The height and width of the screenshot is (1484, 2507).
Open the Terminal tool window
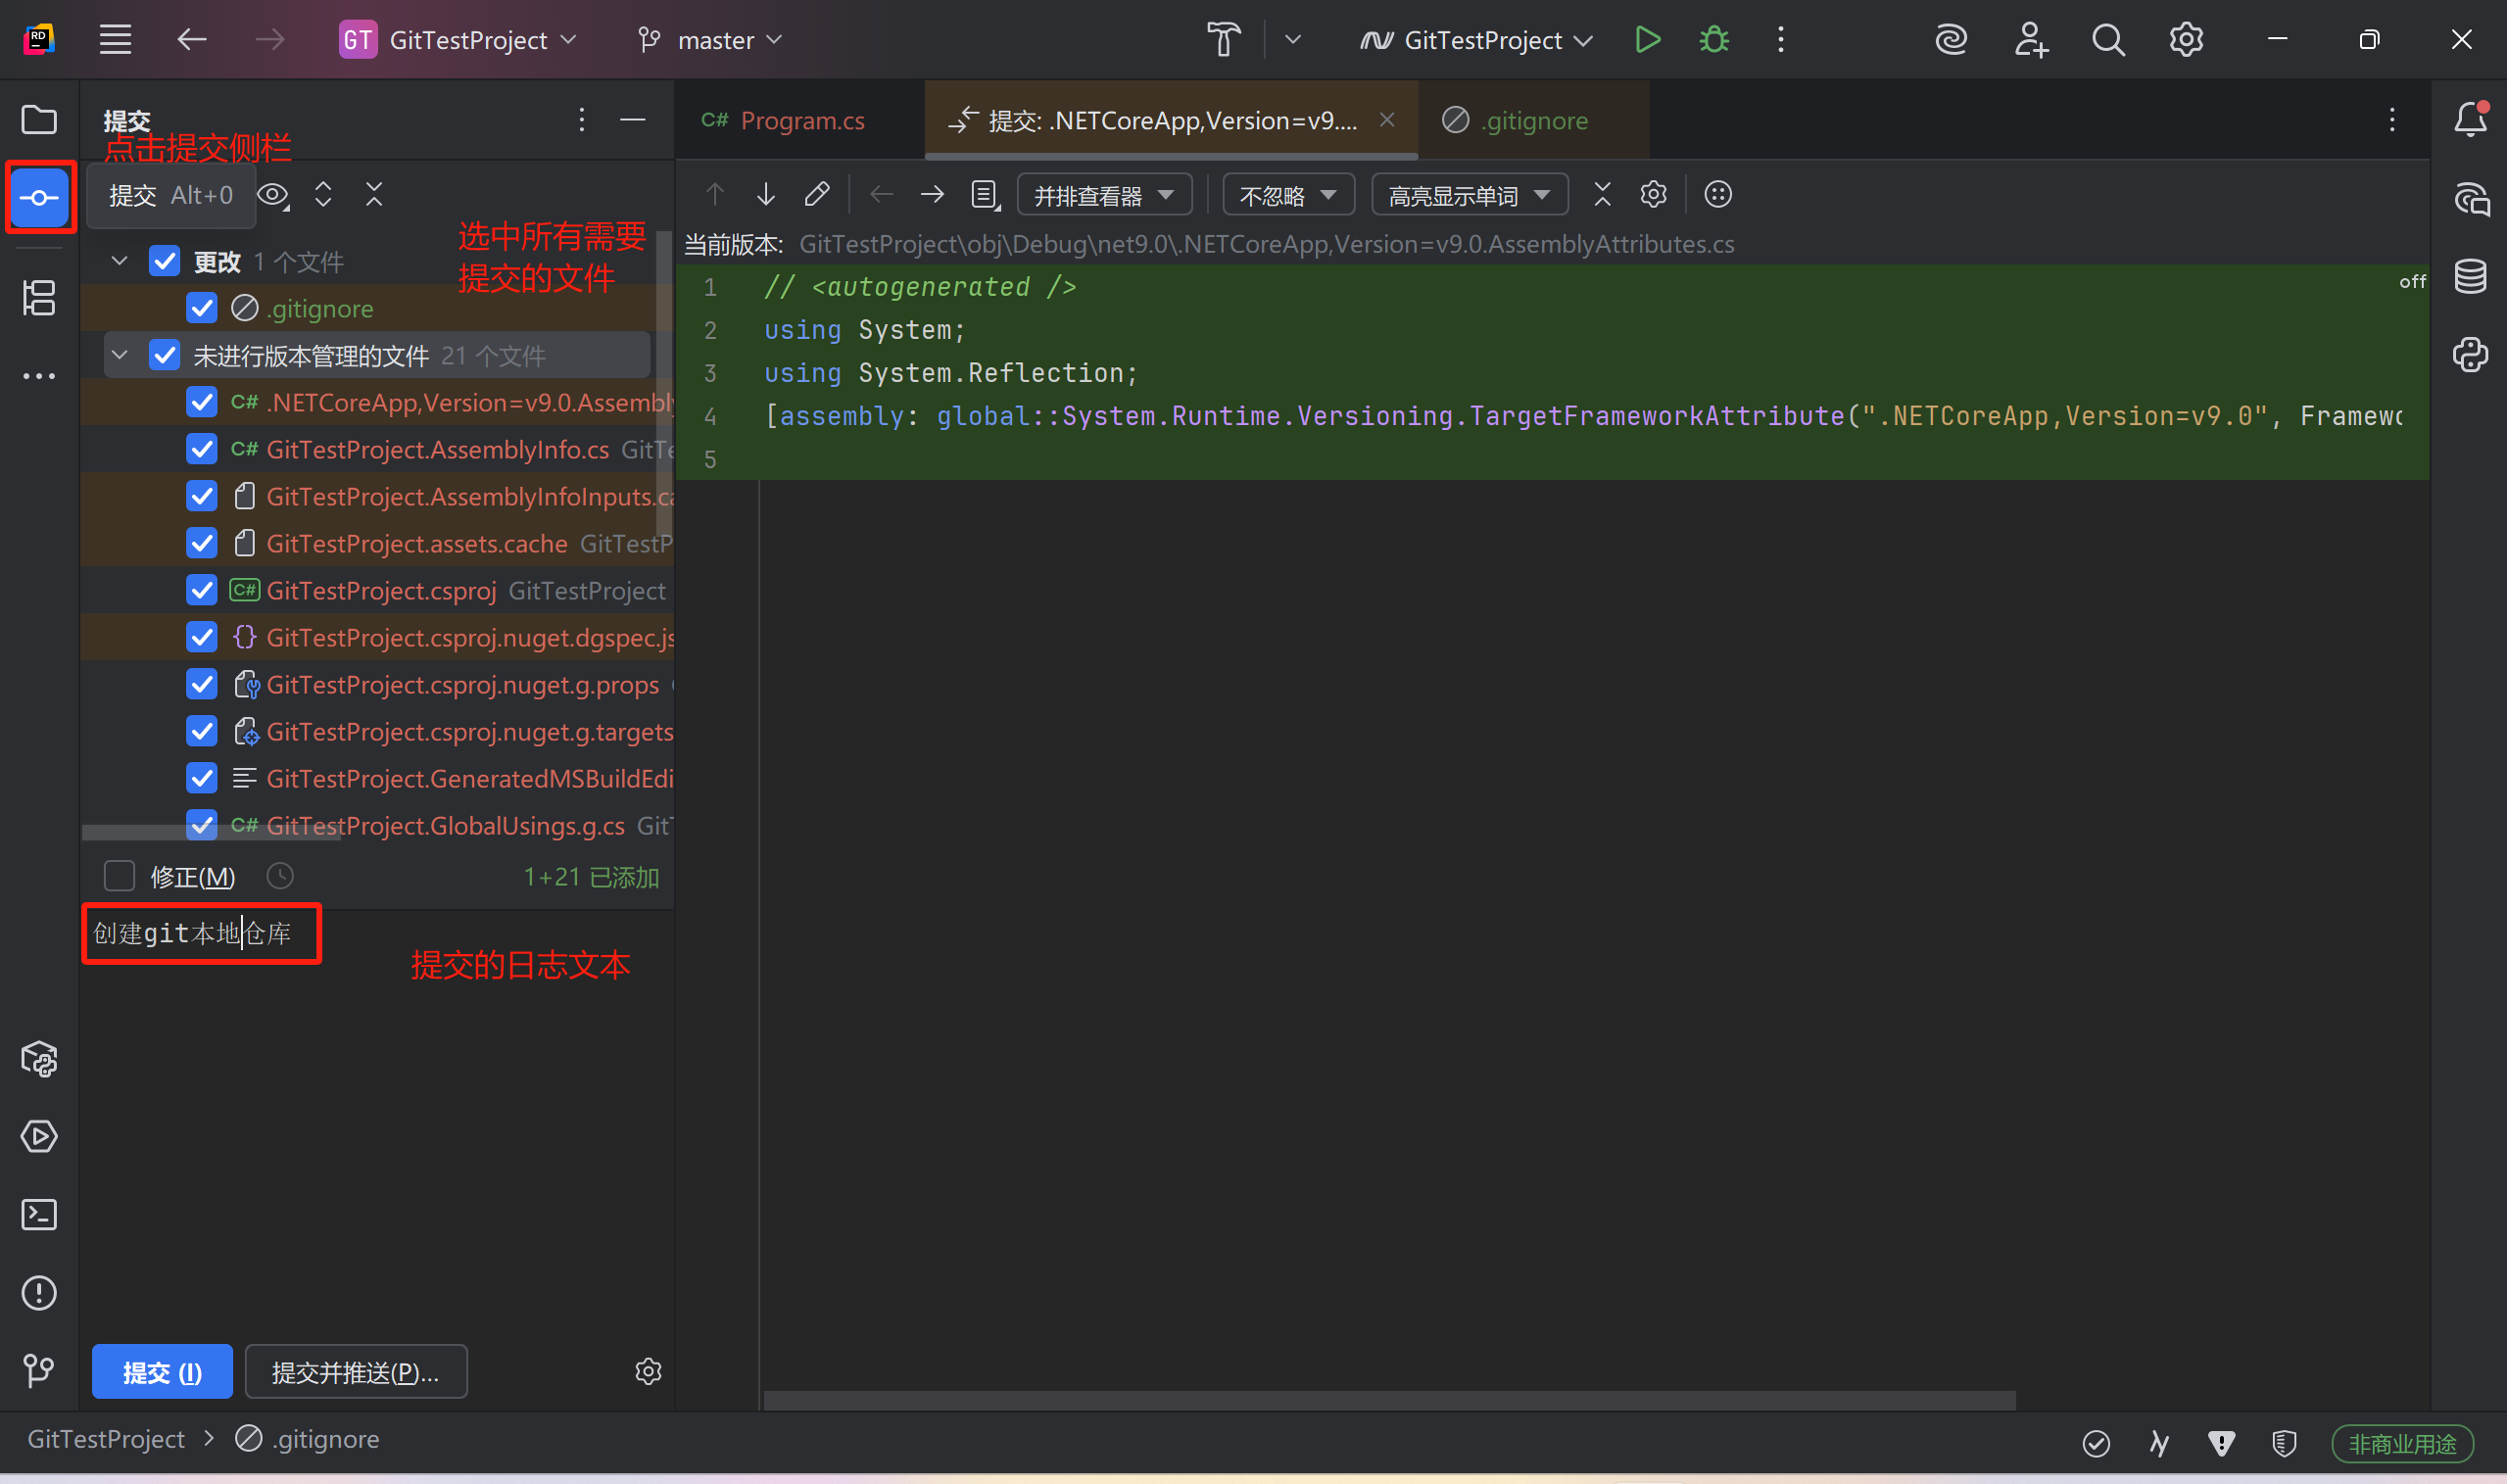click(39, 1215)
